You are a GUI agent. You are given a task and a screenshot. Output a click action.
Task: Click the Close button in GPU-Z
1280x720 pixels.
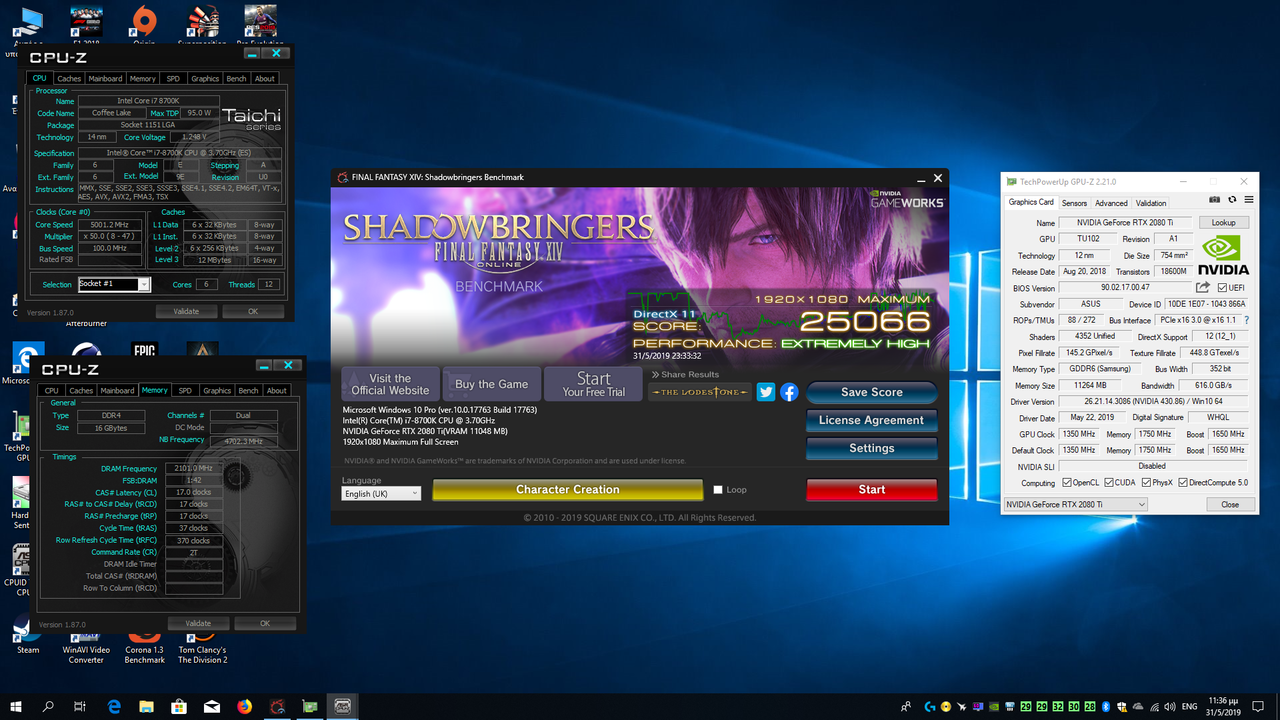tap(1230, 505)
